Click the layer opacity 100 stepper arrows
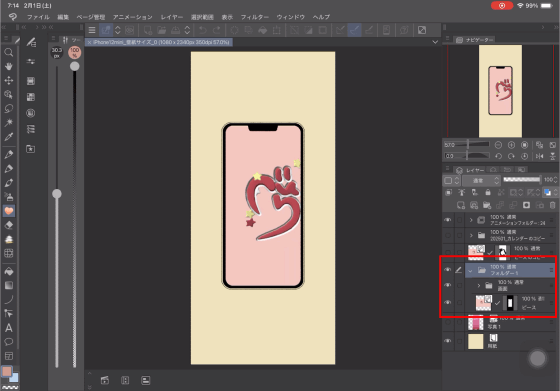This screenshot has height=391, width=560. pyautogui.click(x=555, y=180)
